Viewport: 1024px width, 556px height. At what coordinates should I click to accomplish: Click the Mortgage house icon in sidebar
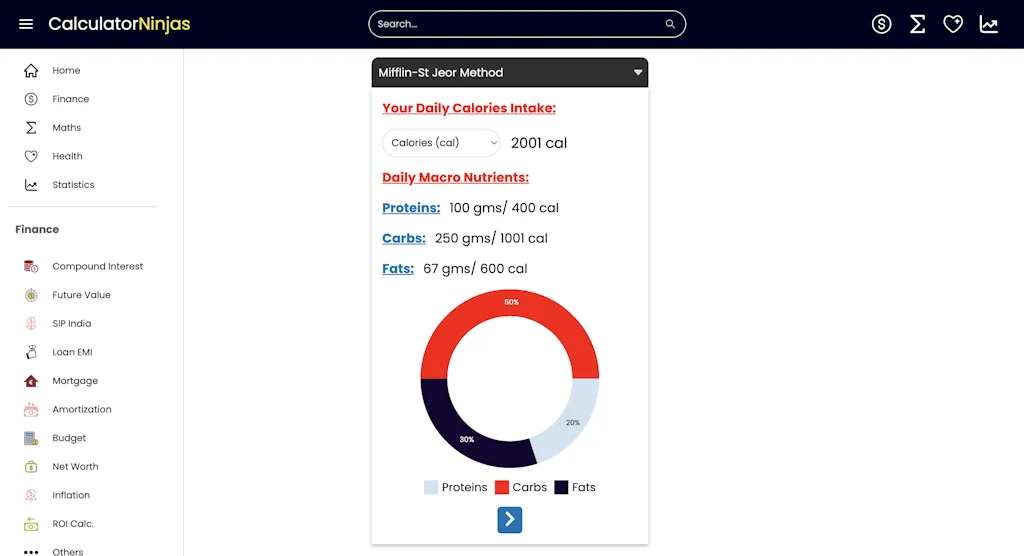tap(31, 381)
